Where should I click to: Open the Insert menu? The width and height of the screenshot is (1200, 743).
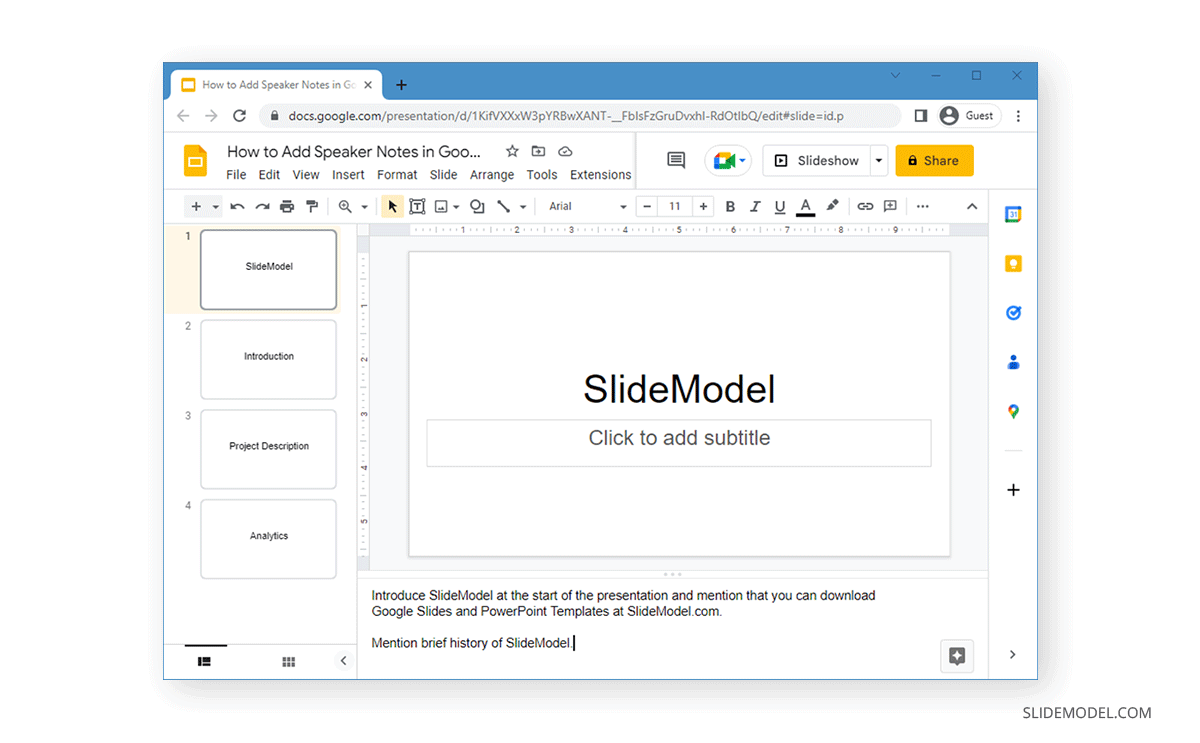348,174
